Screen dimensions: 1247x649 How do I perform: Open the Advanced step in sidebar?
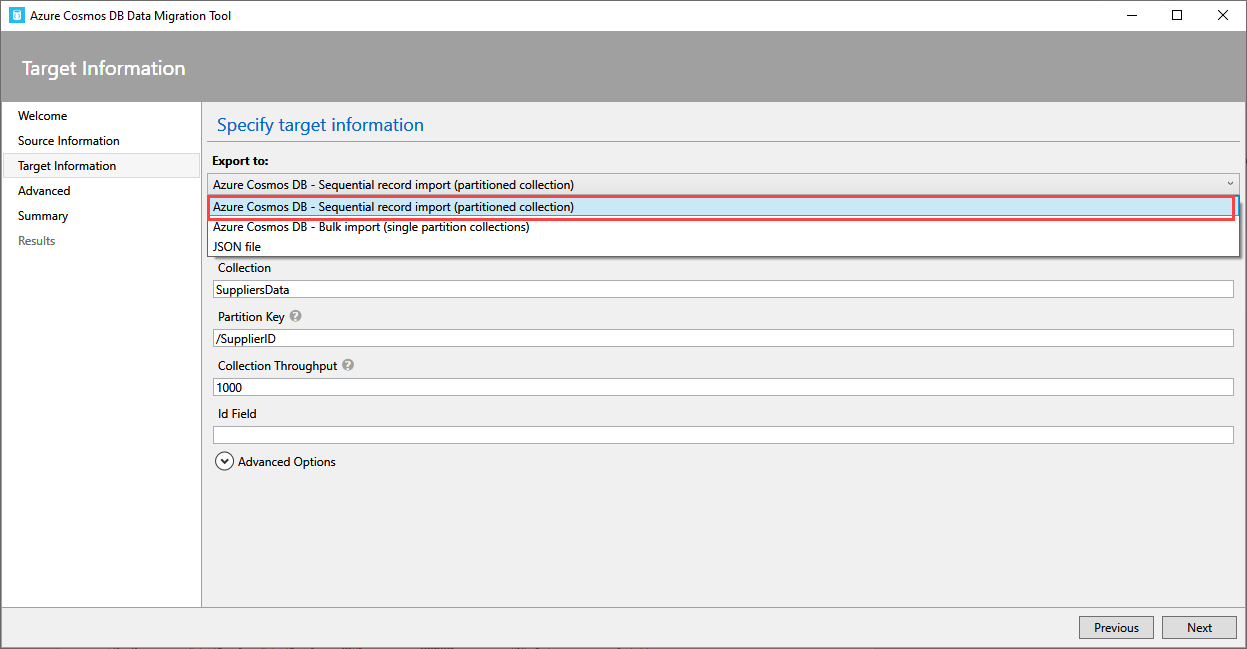101,191
